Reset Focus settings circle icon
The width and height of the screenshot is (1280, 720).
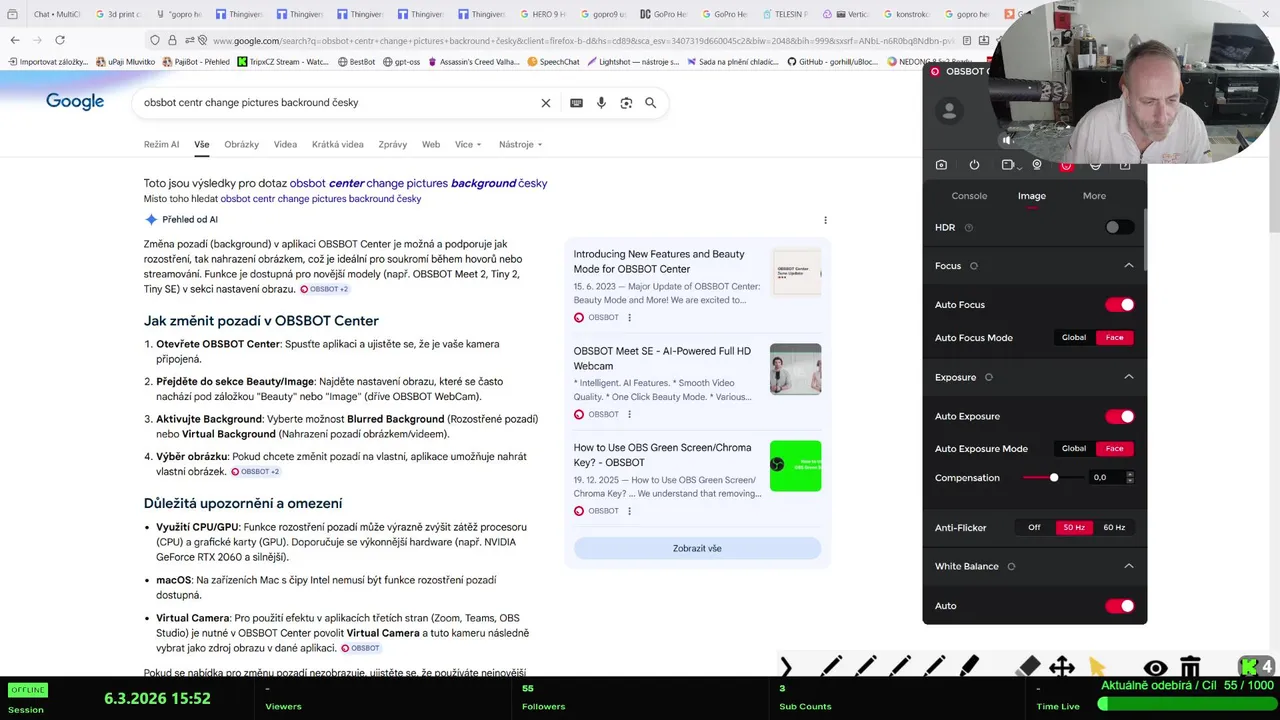pyautogui.click(x=974, y=266)
